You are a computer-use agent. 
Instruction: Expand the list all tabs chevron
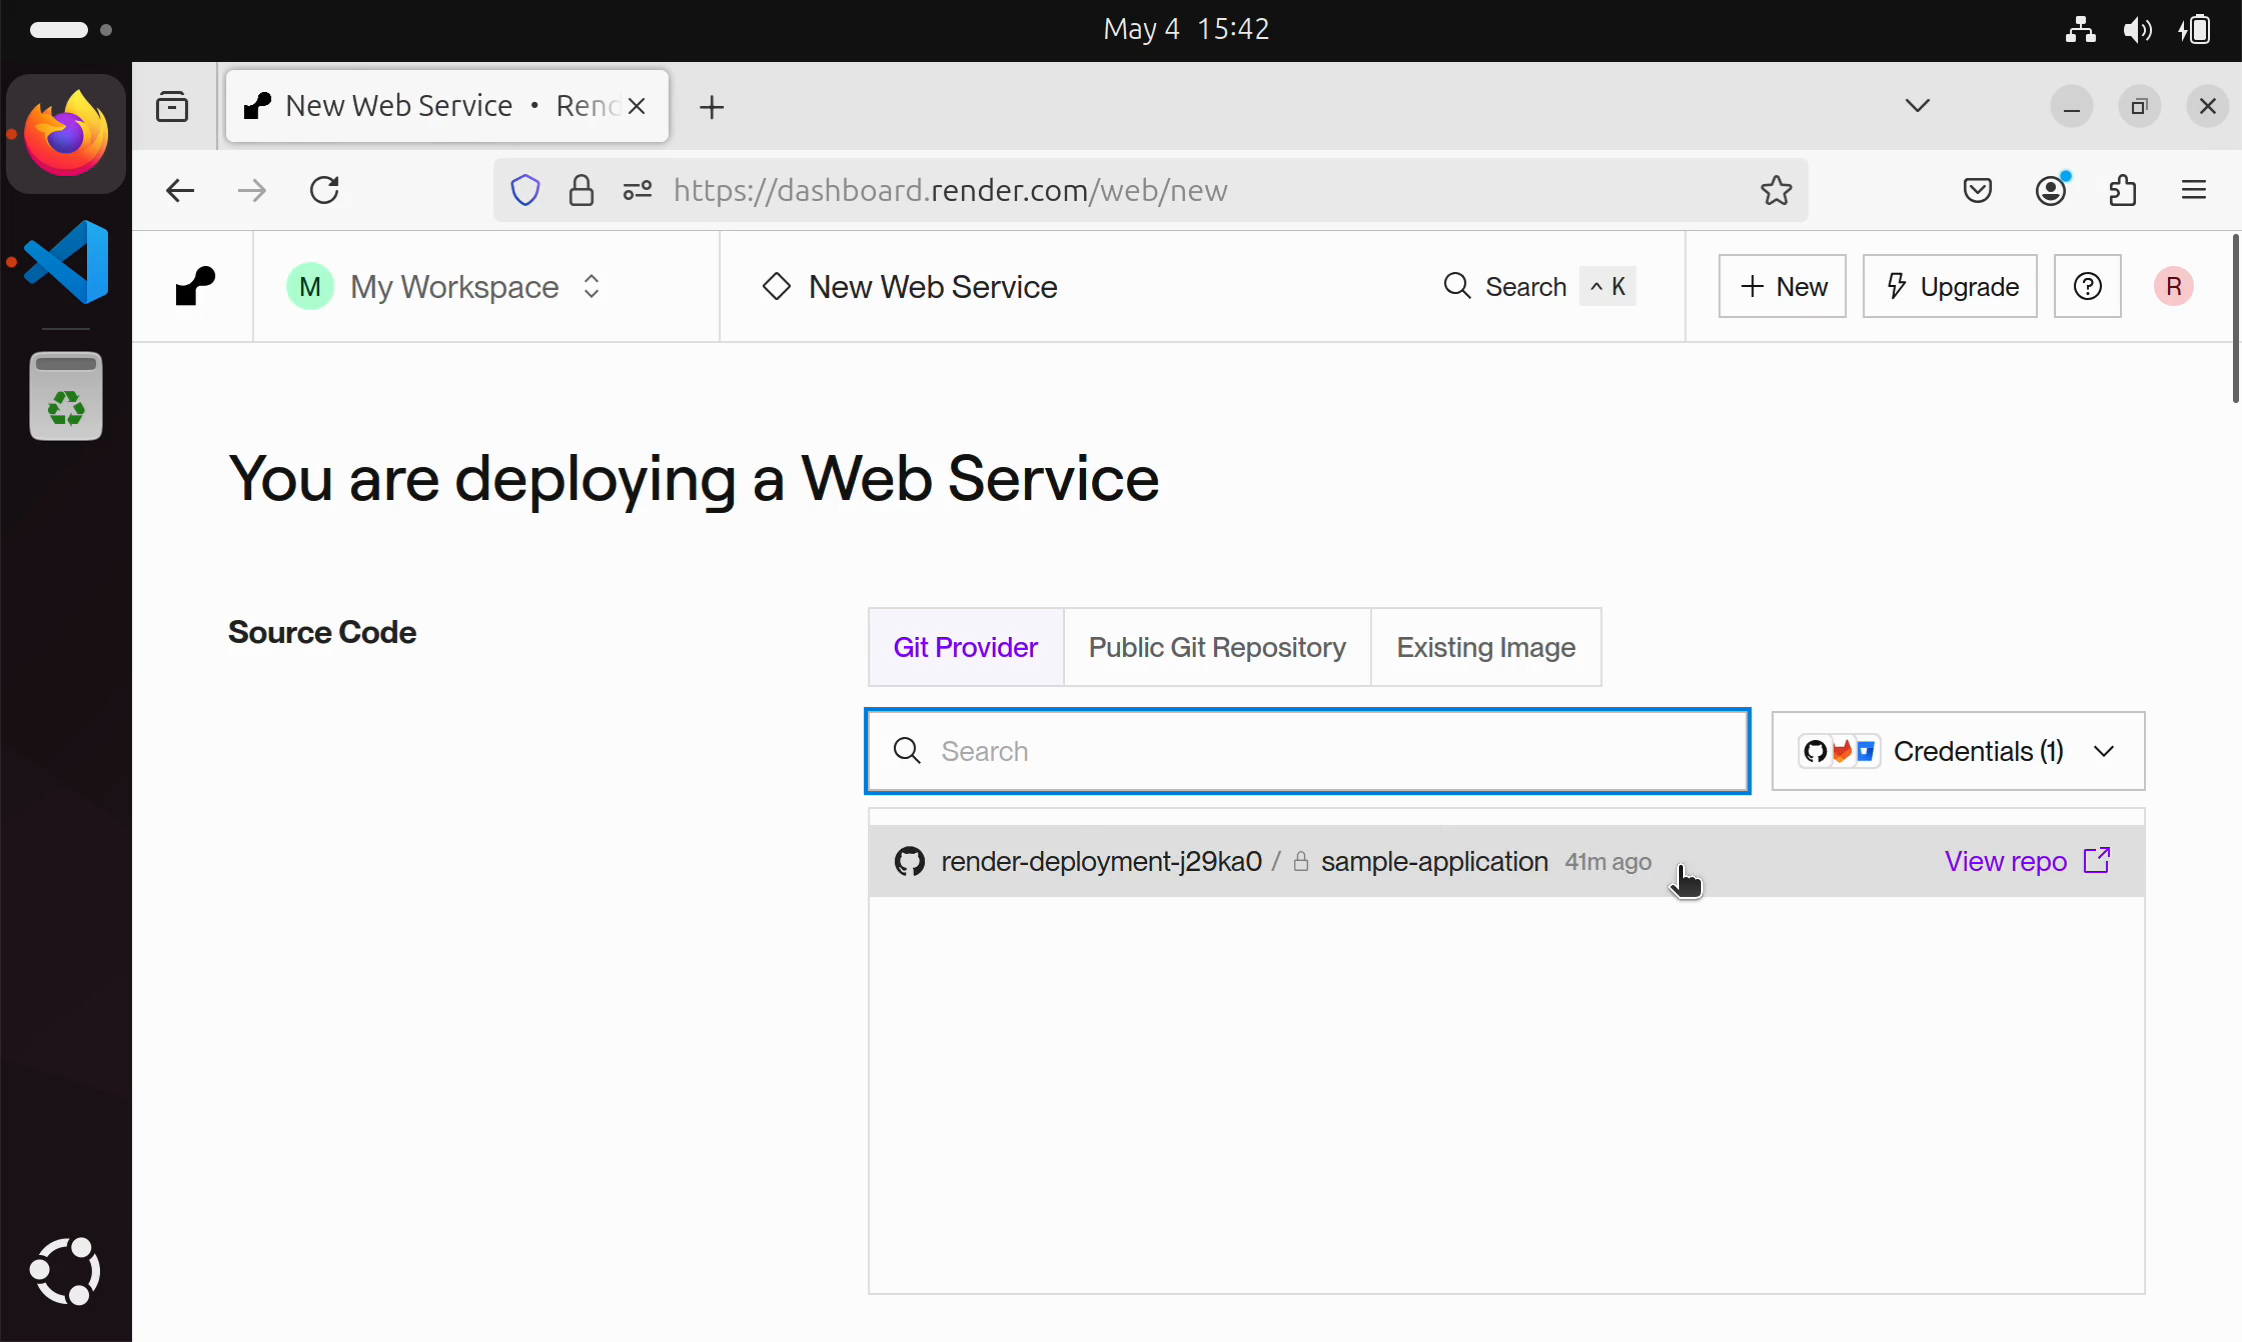(x=1916, y=106)
